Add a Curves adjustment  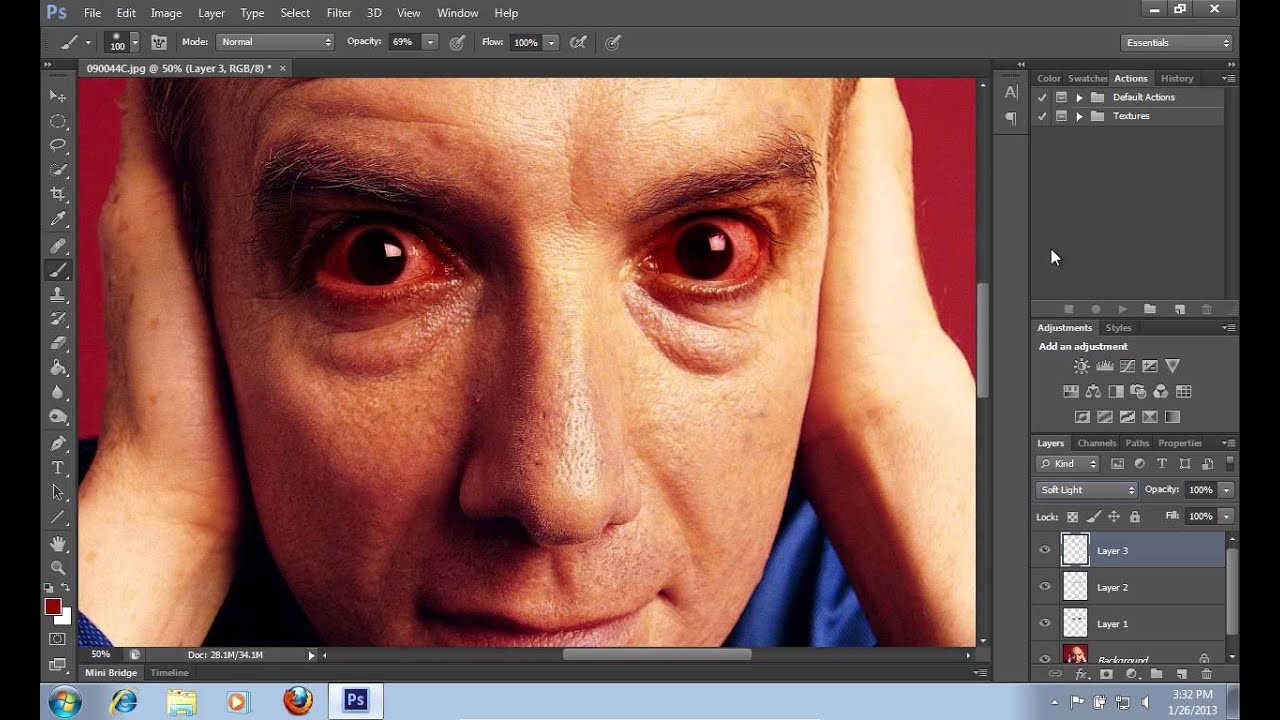click(1127, 366)
